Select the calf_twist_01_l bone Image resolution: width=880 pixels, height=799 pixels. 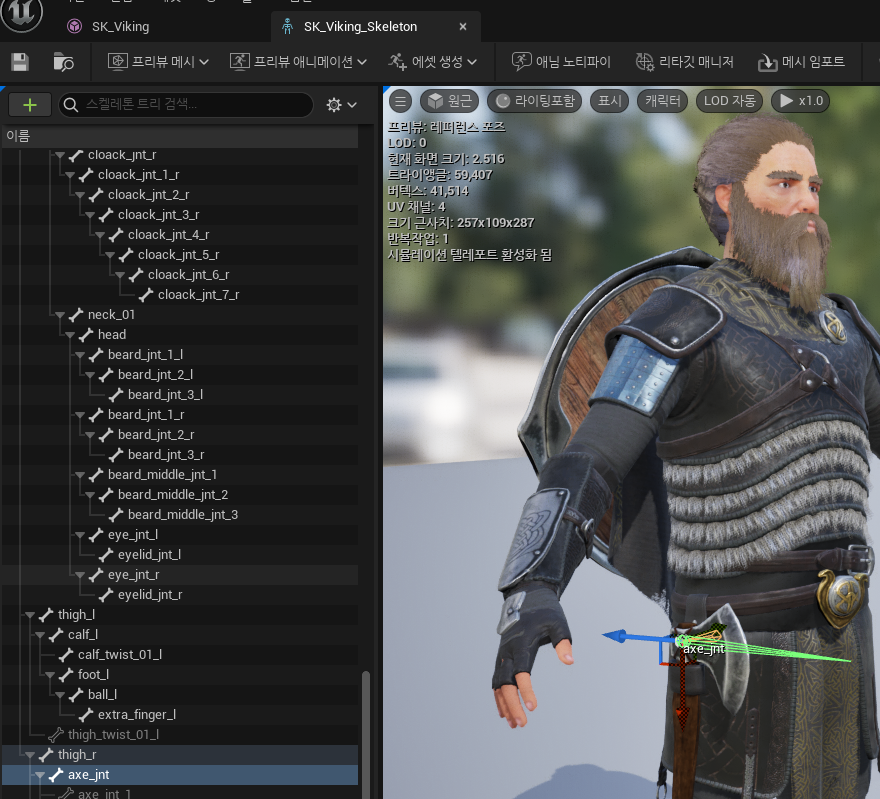click(x=120, y=655)
